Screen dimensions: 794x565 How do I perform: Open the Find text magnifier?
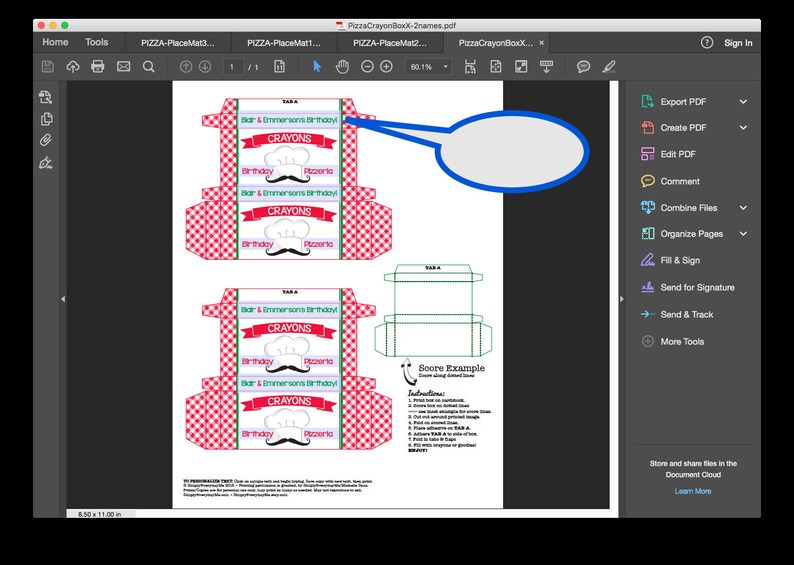[x=148, y=66]
